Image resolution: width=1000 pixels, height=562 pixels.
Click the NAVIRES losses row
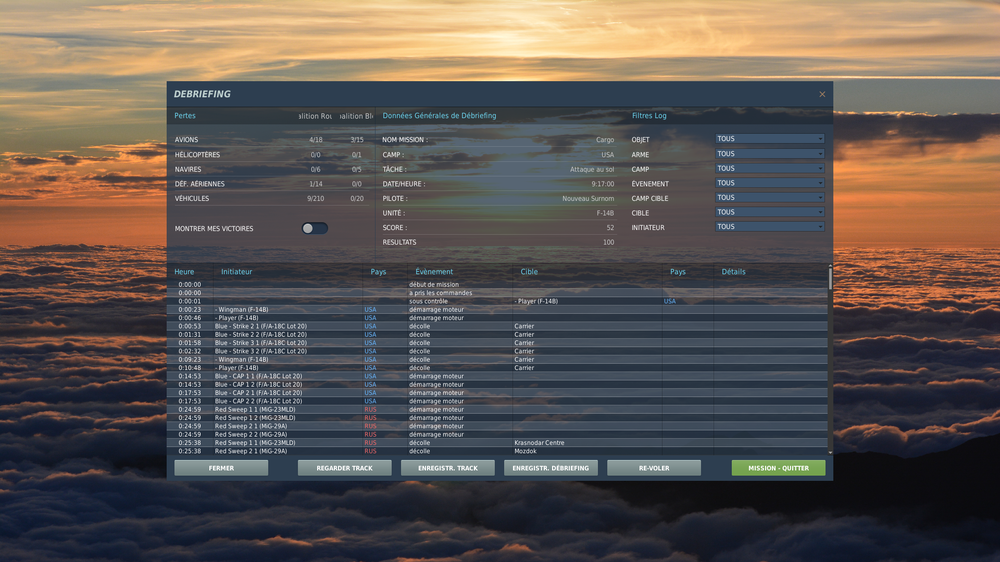click(270, 169)
